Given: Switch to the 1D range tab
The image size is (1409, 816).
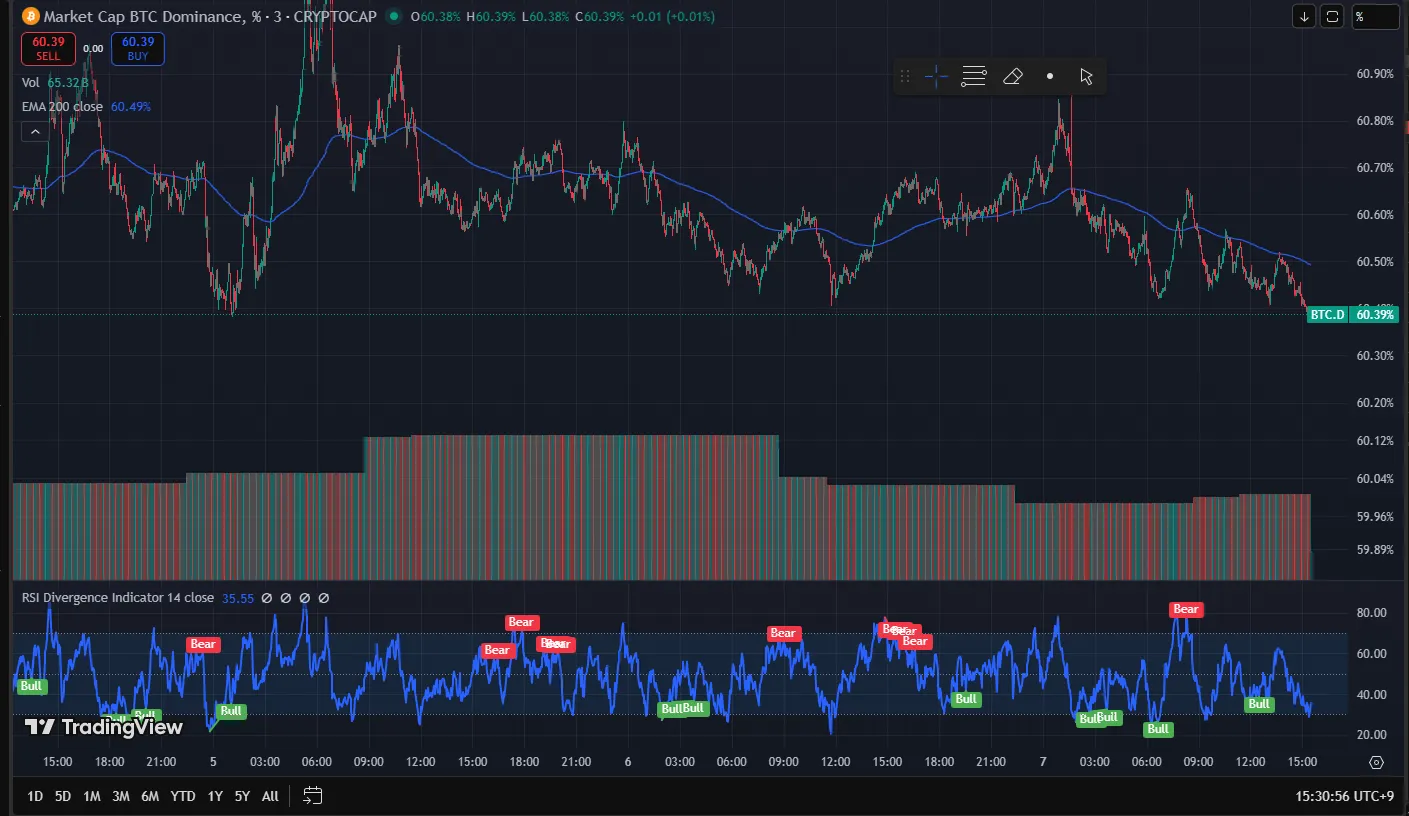Looking at the screenshot, I should pyautogui.click(x=34, y=795).
